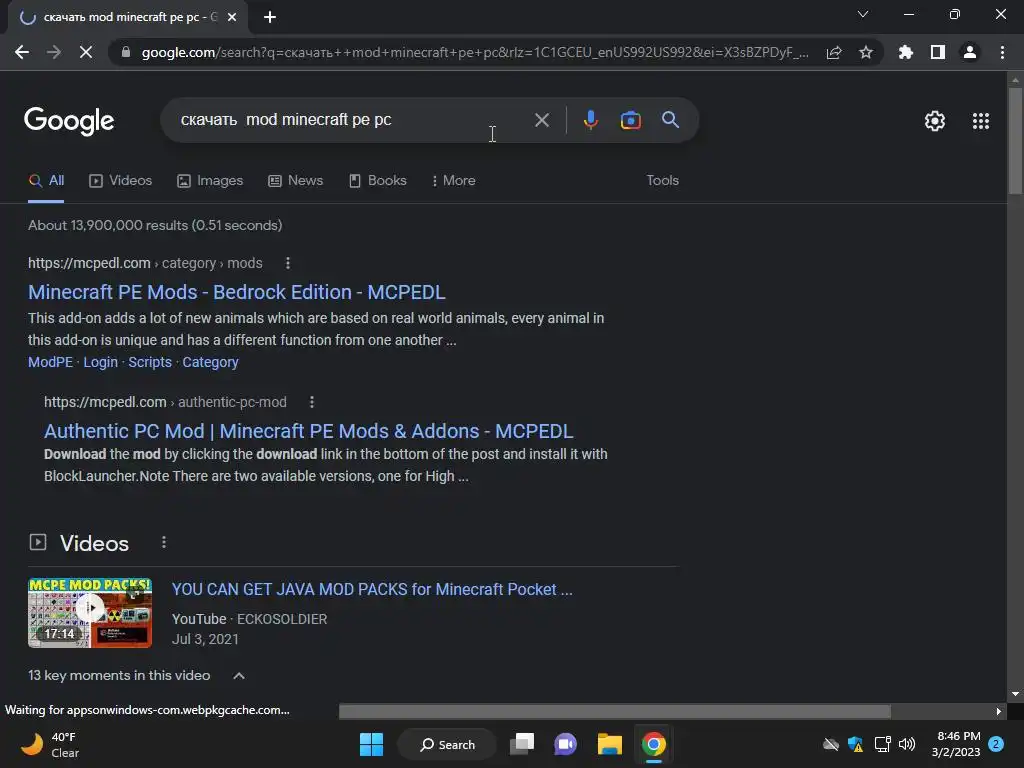Click the vertical page scrollbar thumb
Image resolution: width=1024 pixels, height=768 pixels.
pos(1014,140)
